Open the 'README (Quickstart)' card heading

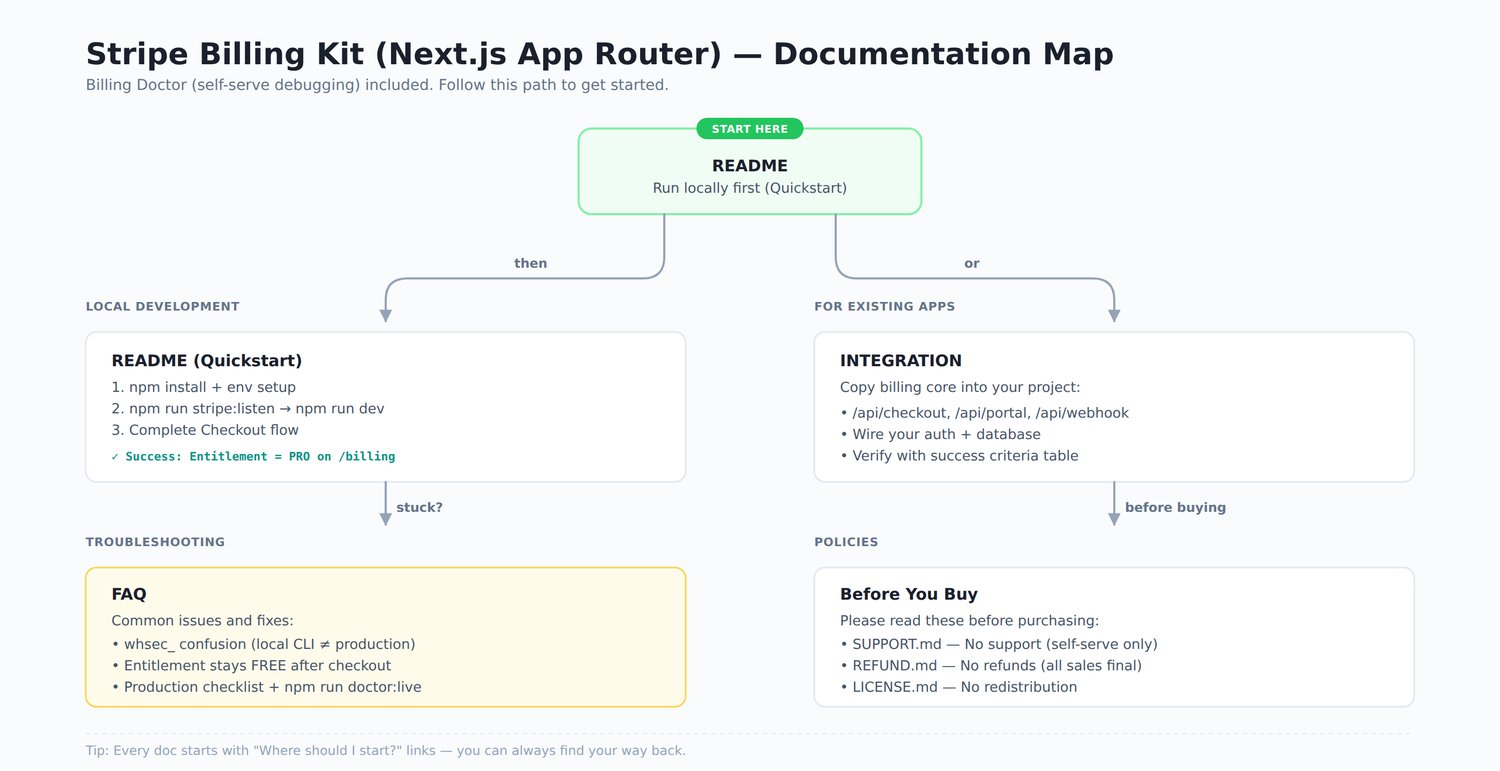tap(207, 361)
